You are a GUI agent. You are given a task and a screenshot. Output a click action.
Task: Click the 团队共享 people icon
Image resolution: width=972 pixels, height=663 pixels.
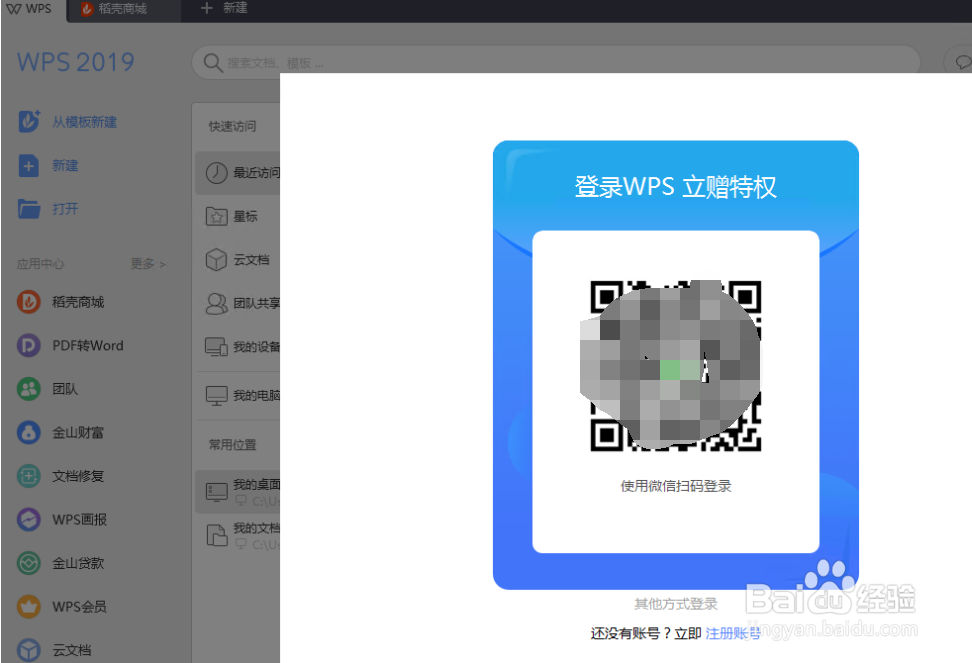pyautogui.click(x=216, y=303)
